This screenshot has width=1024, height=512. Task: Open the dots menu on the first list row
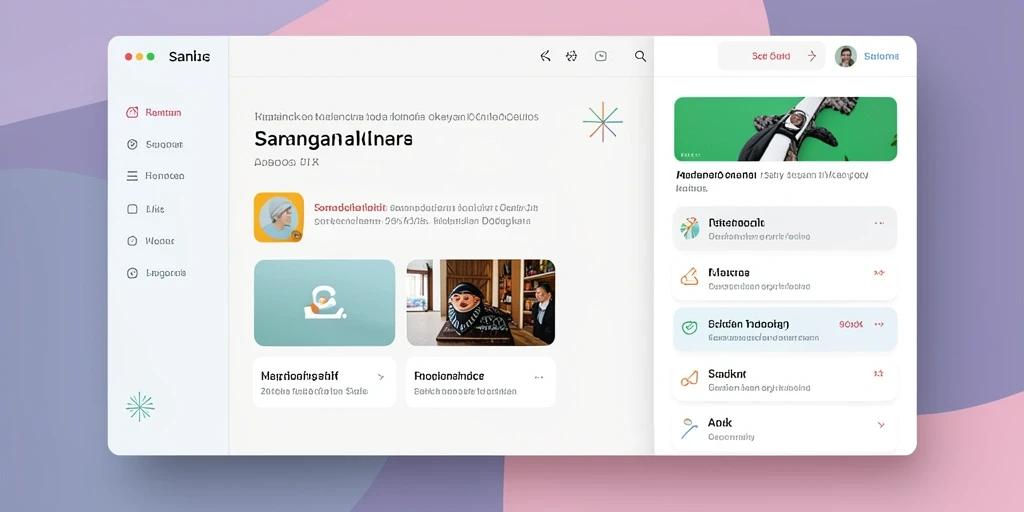pyautogui.click(x=879, y=223)
